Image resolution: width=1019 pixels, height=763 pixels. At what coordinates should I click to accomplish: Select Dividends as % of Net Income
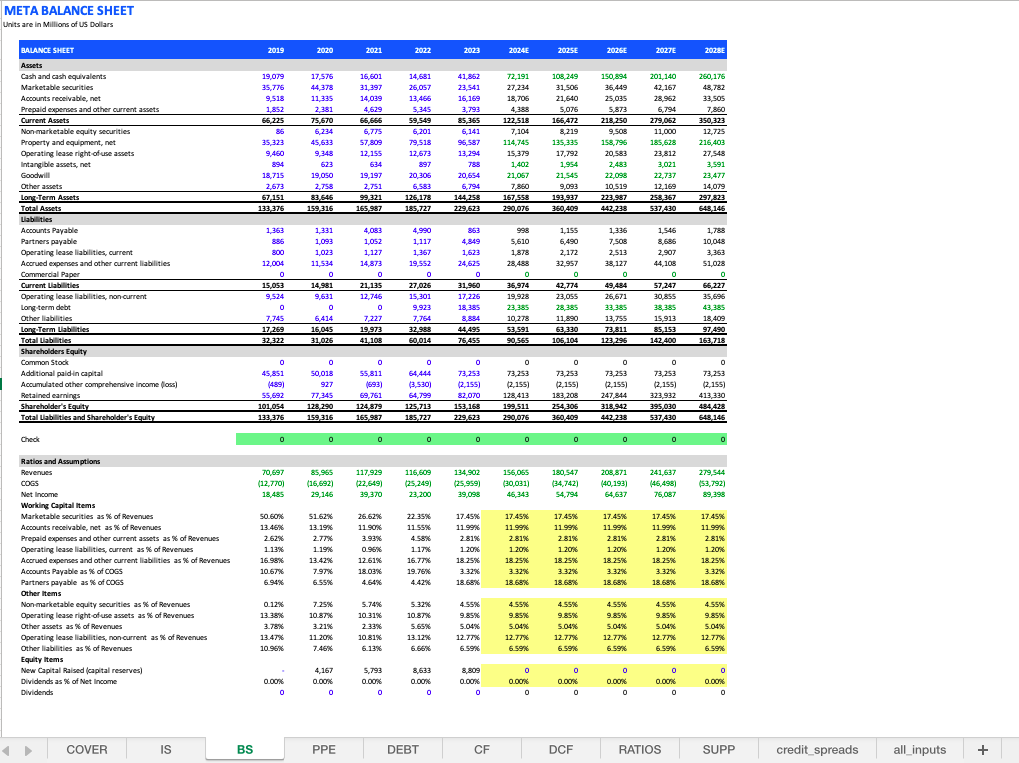pyautogui.click(x=69, y=682)
